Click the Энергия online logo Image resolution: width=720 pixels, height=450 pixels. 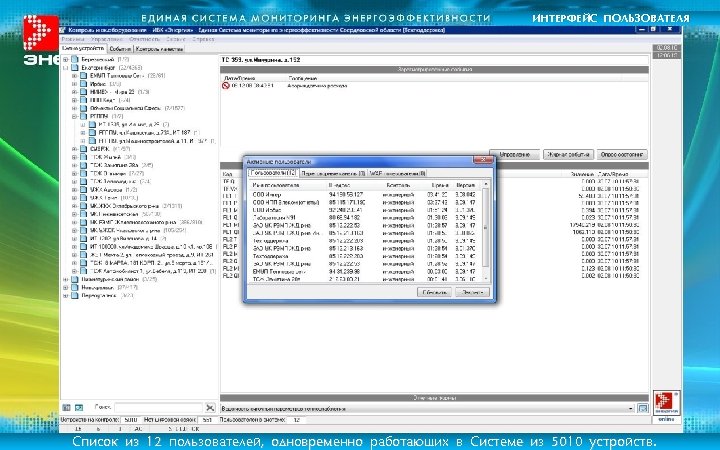(666, 406)
